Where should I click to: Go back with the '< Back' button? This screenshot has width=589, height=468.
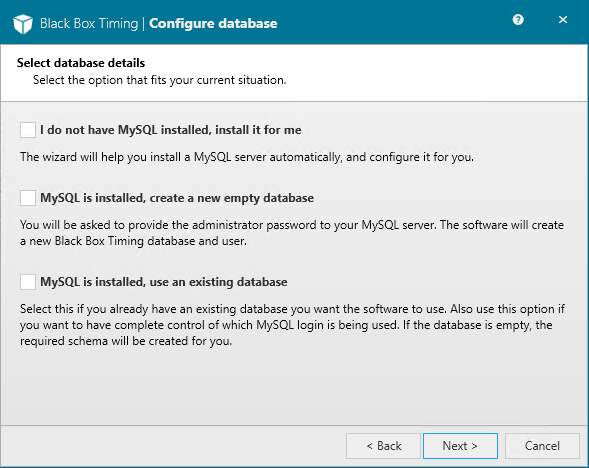[384, 446]
